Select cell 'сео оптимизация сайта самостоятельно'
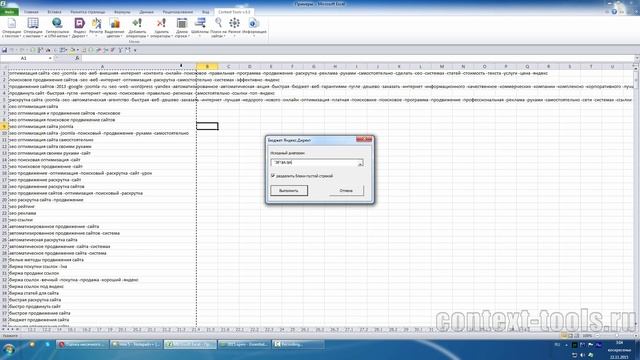 (102, 140)
